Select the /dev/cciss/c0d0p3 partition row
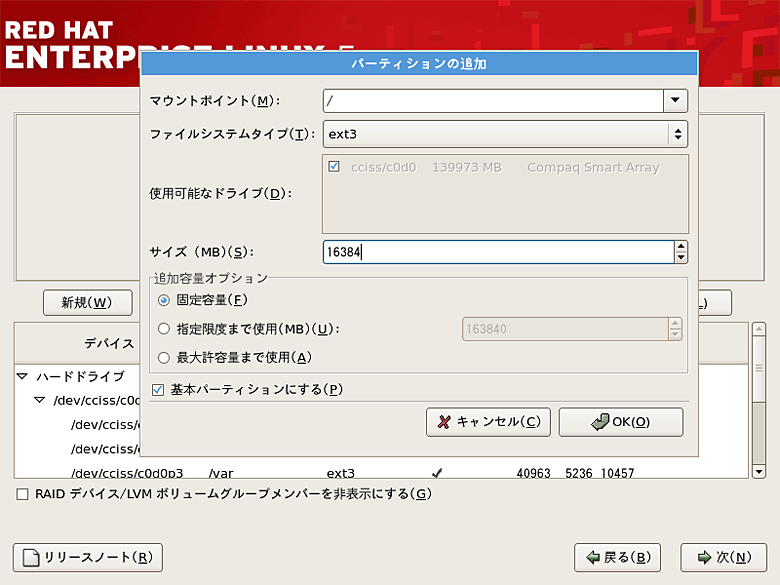The height and width of the screenshot is (585, 780). (x=381, y=473)
